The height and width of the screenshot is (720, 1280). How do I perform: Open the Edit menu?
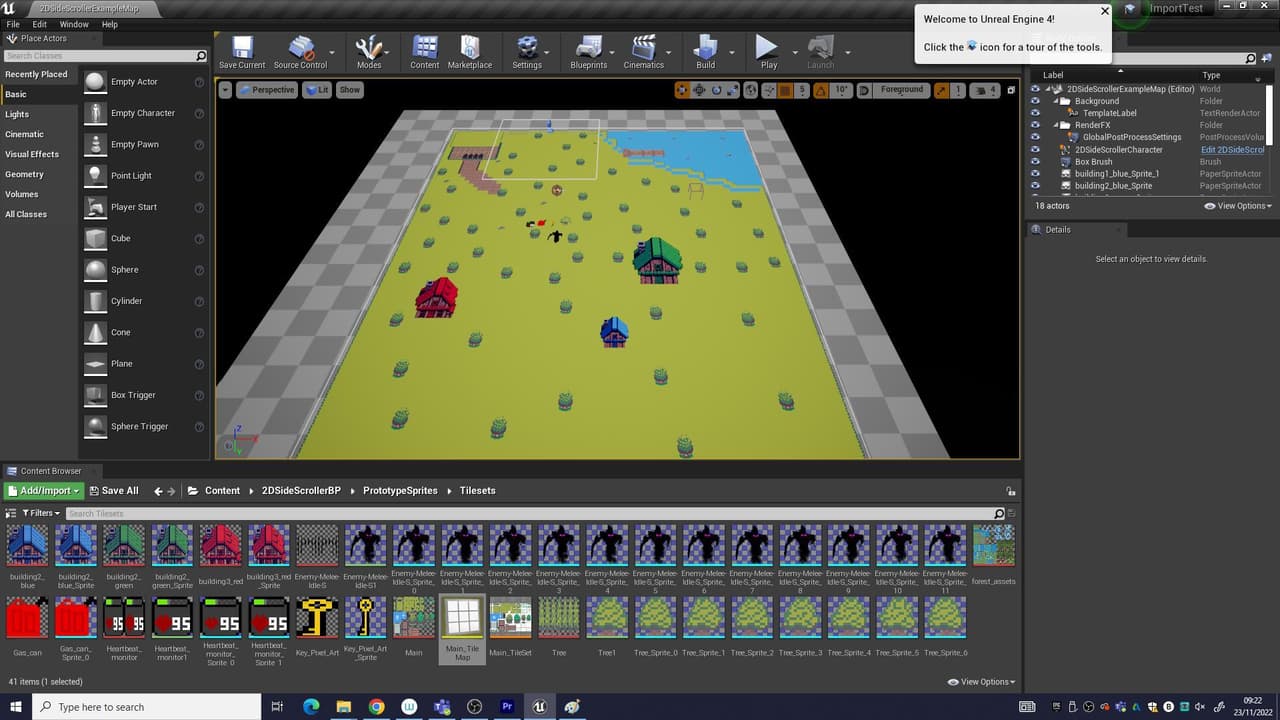pyautogui.click(x=40, y=24)
